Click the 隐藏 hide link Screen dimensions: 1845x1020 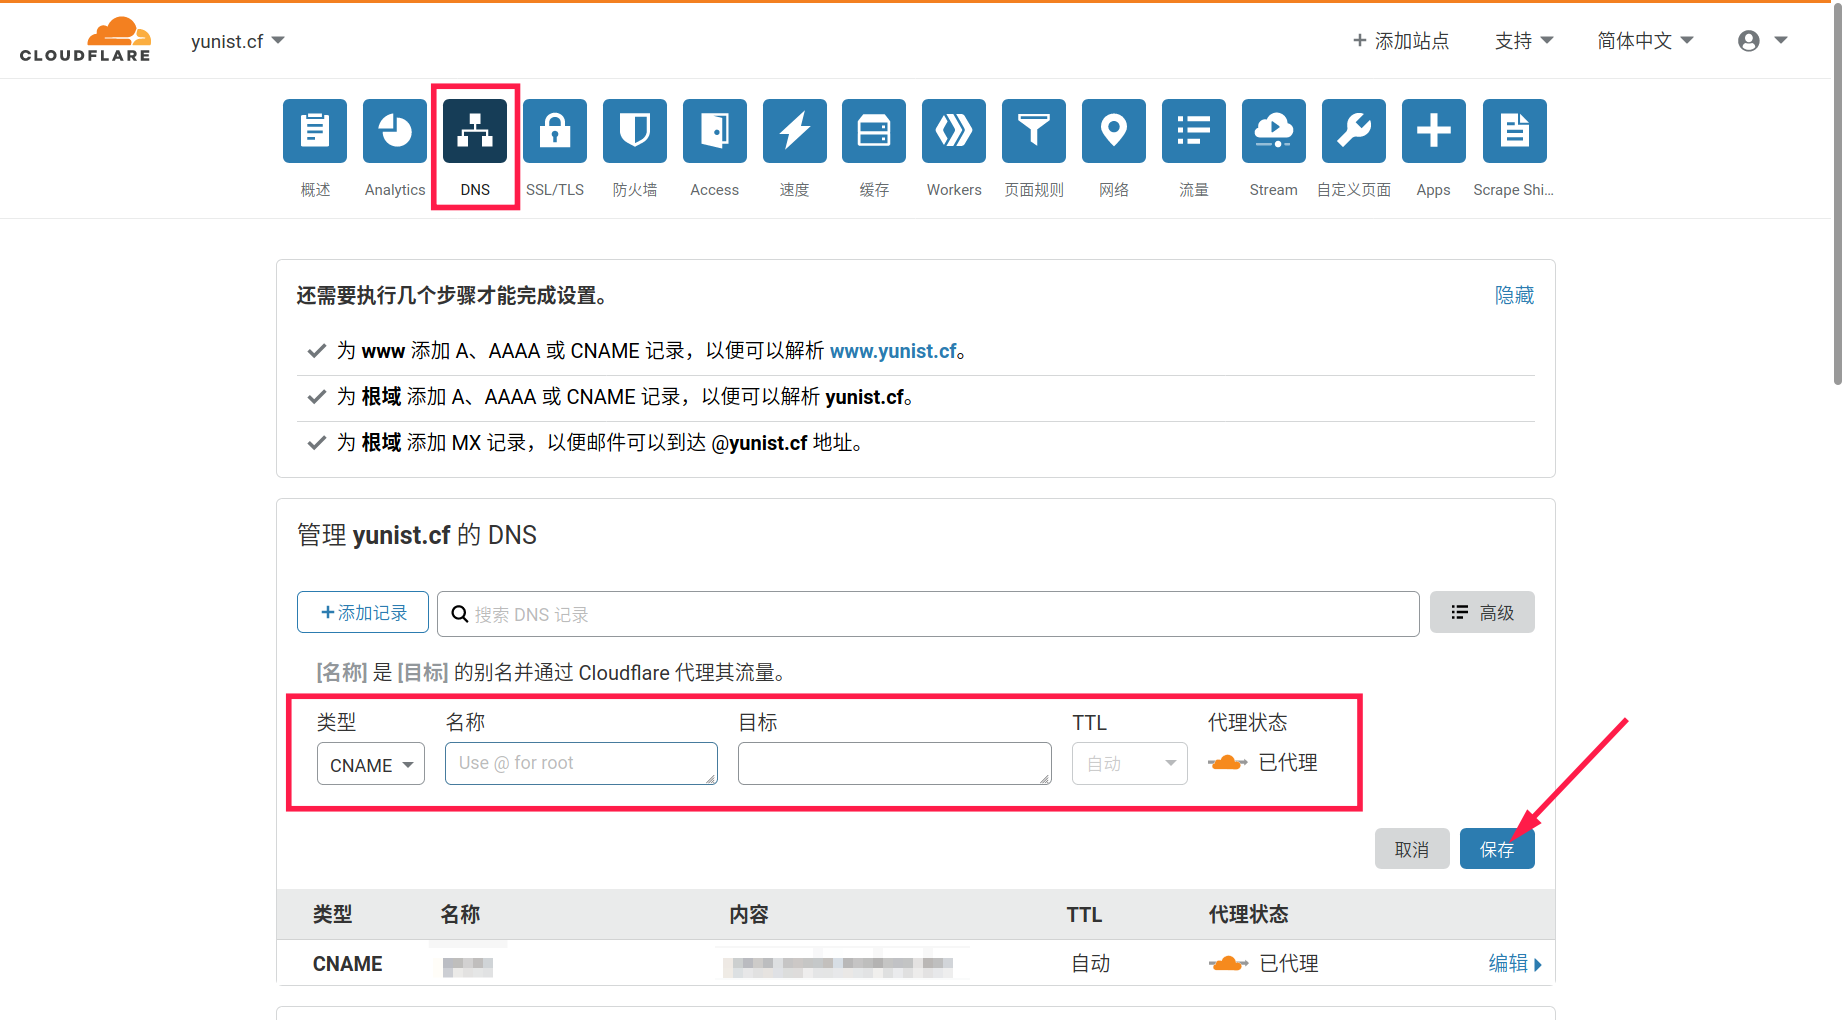(x=1514, y=295)
